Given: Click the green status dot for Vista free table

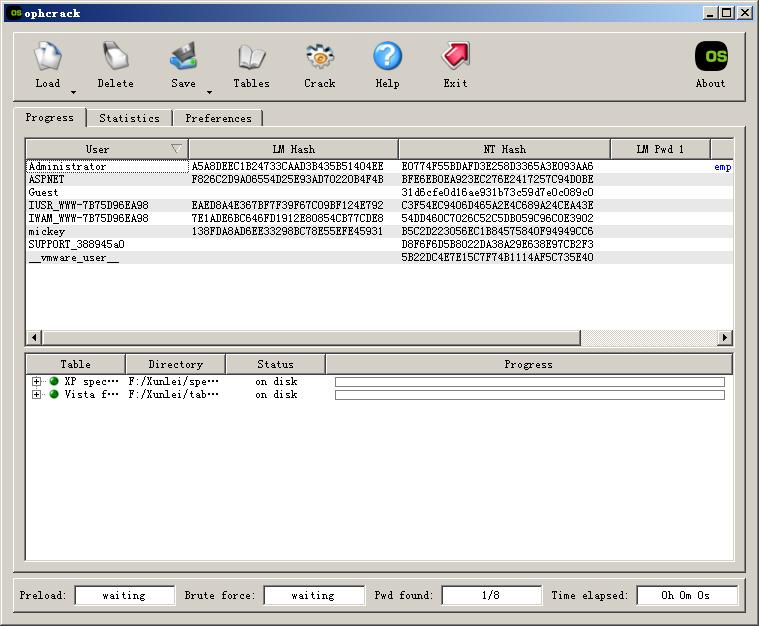Looking at the screenshot, I should [x=54, y=395].
